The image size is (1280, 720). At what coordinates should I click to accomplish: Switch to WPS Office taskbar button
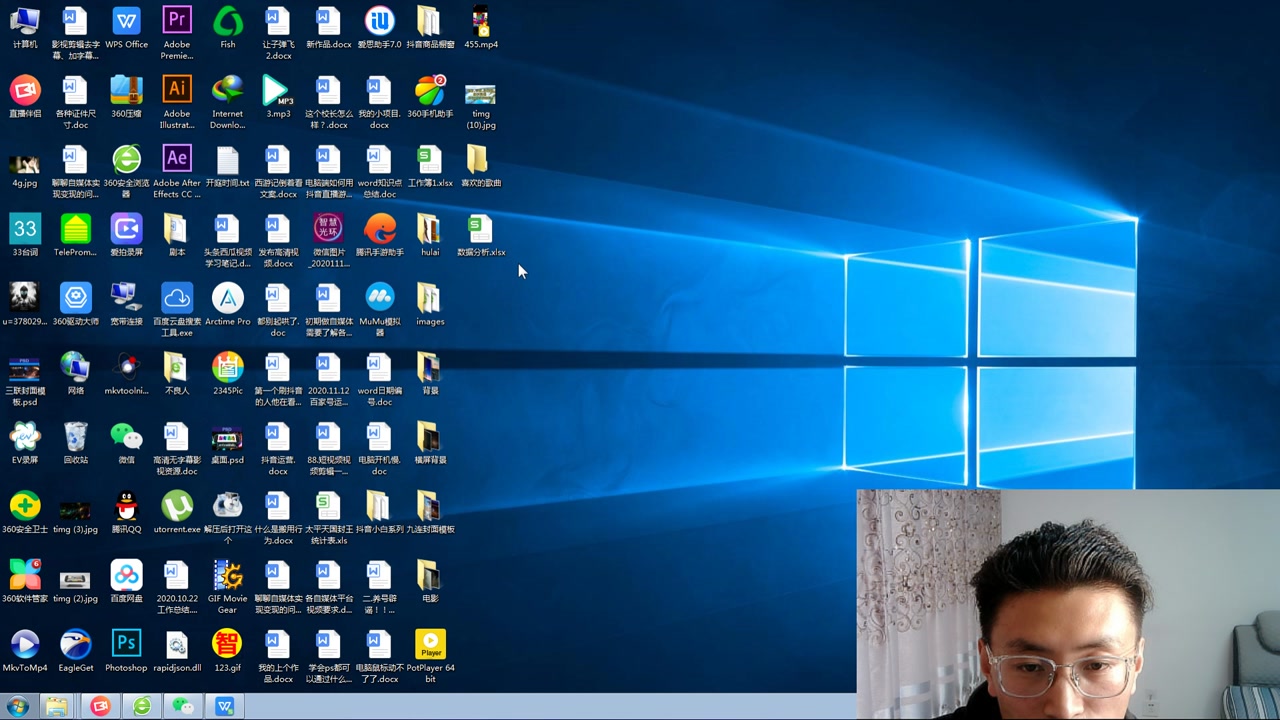pyautogui.click(x=224, y=706)
